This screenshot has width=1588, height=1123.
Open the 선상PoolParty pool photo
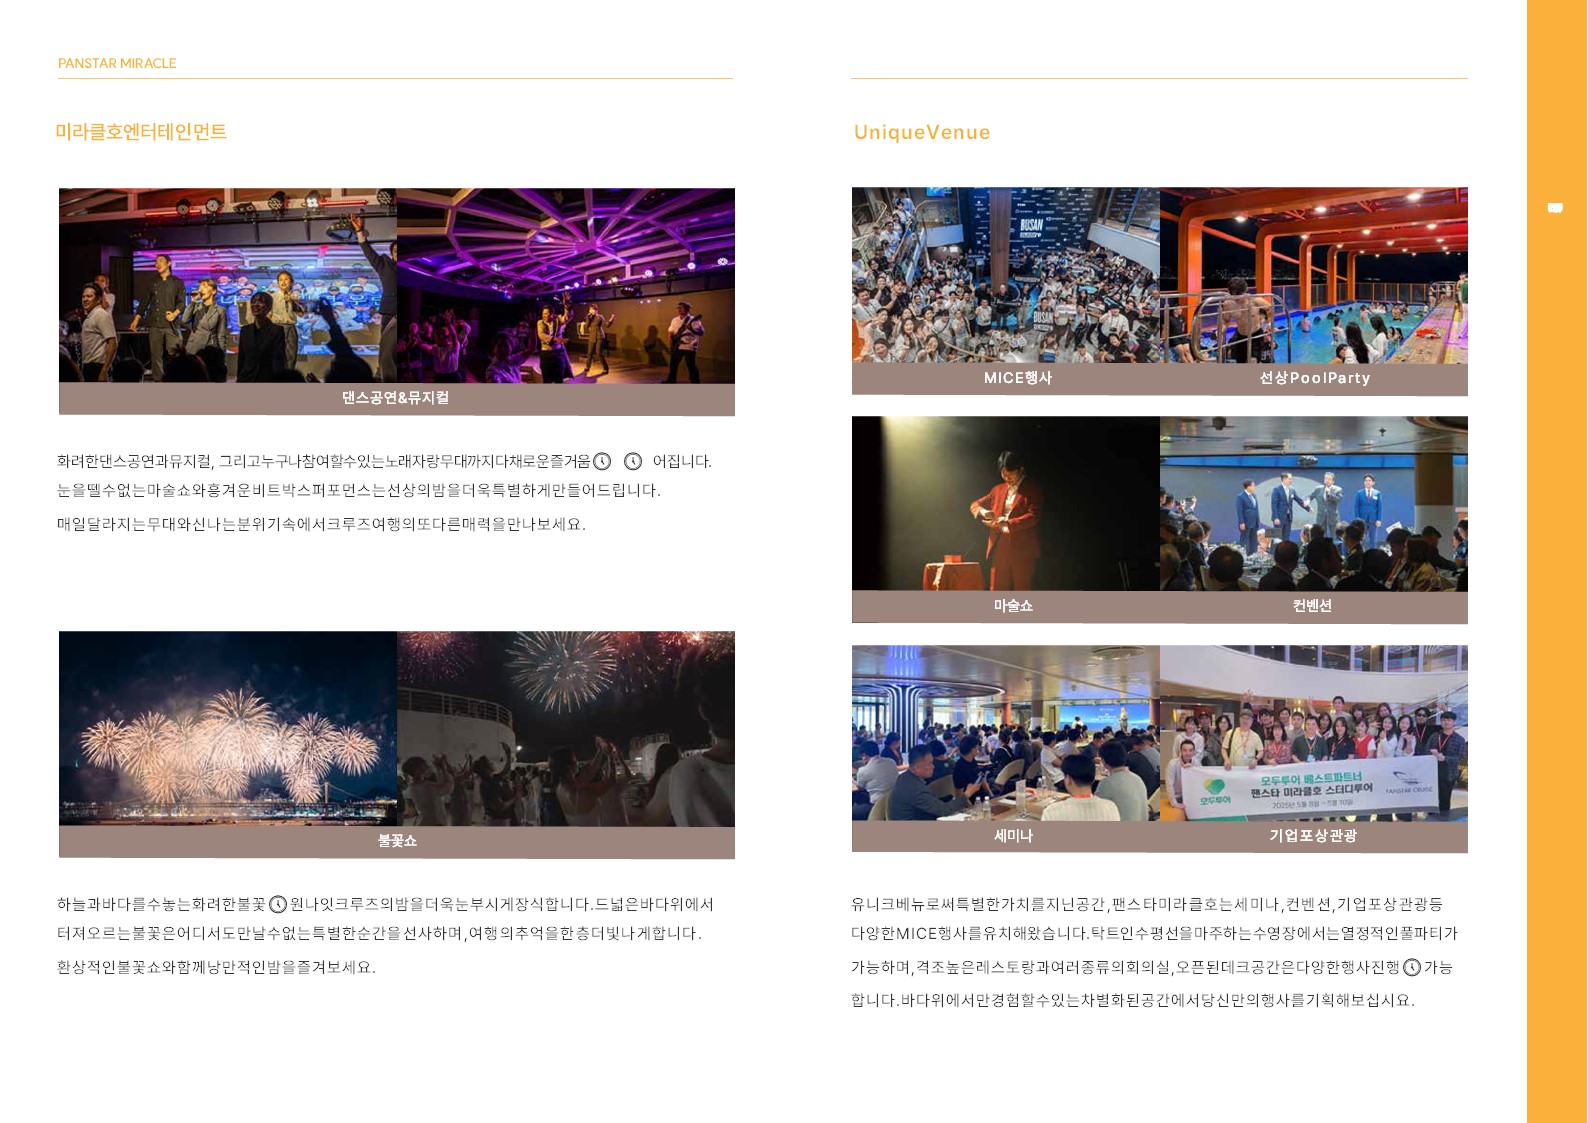coord(1313,275)
